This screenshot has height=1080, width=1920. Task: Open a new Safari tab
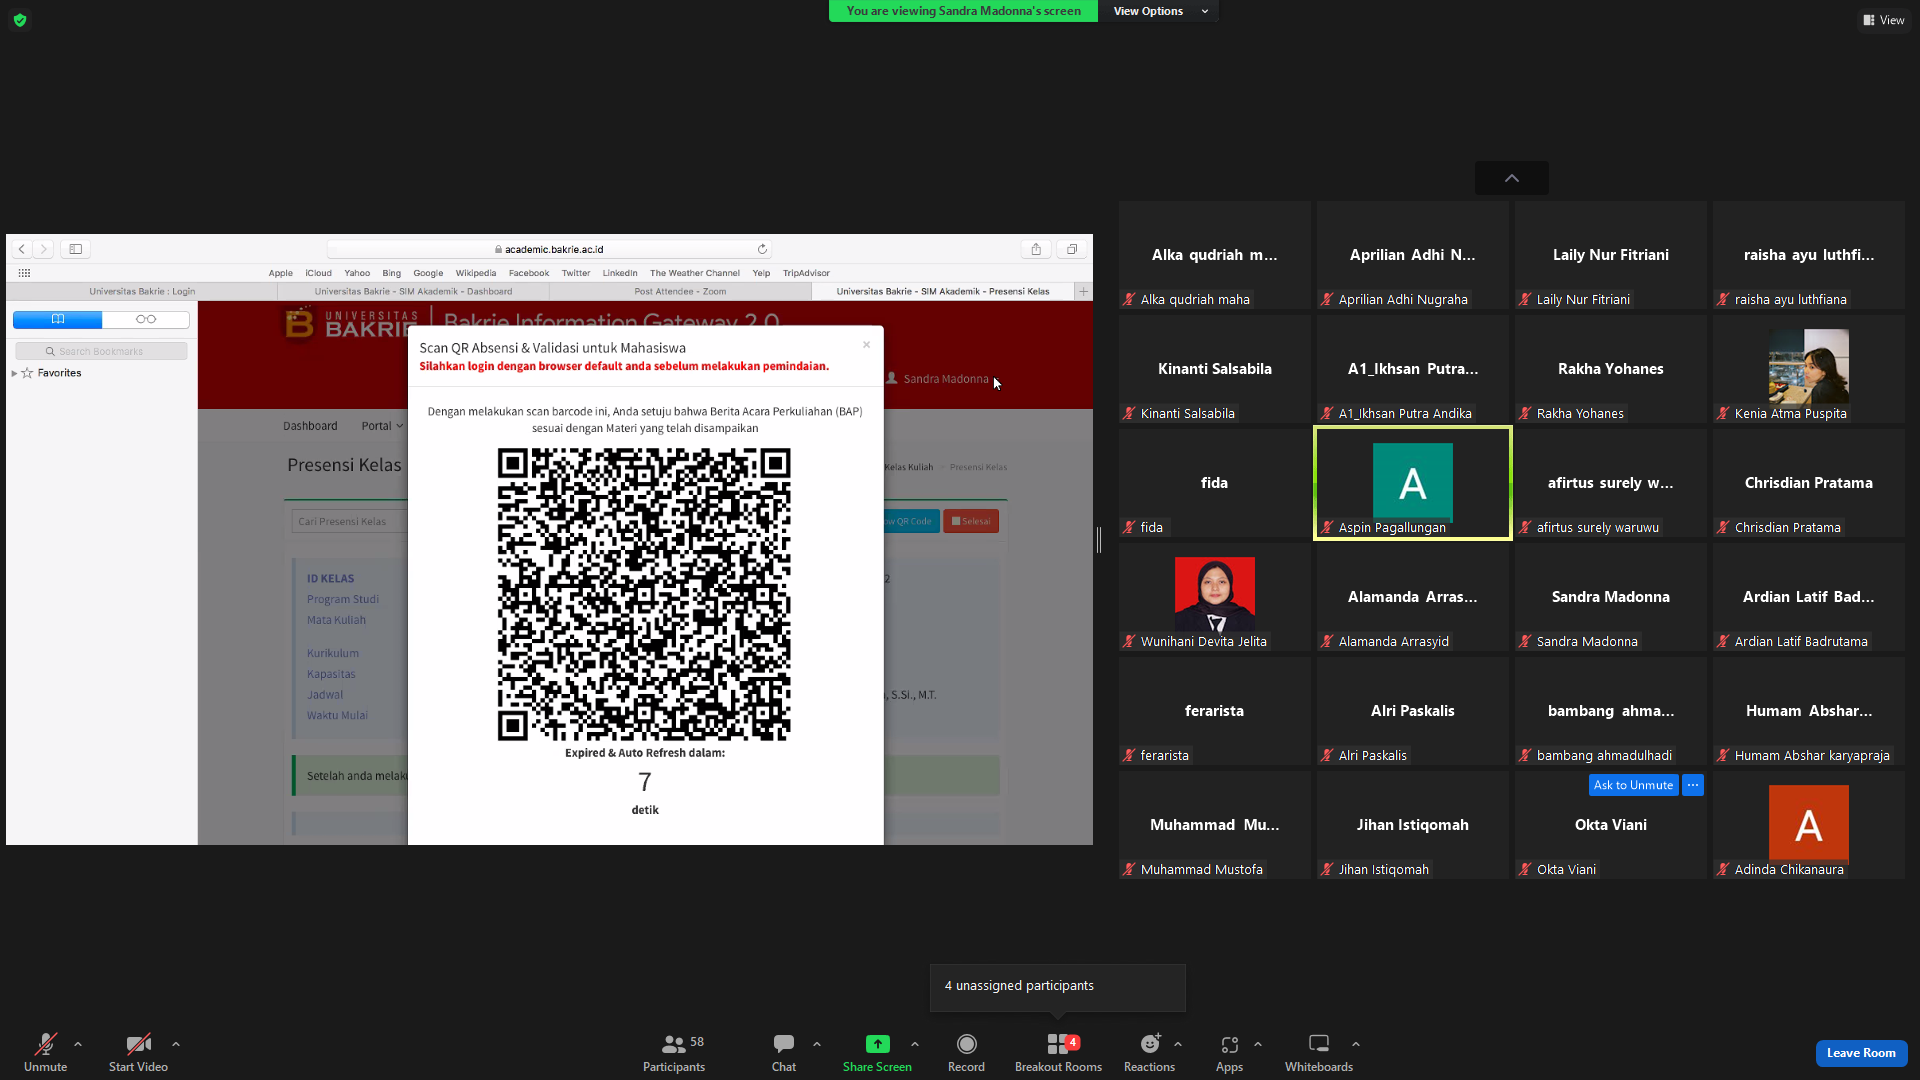pyautogui.click(x=1083, y=291)
